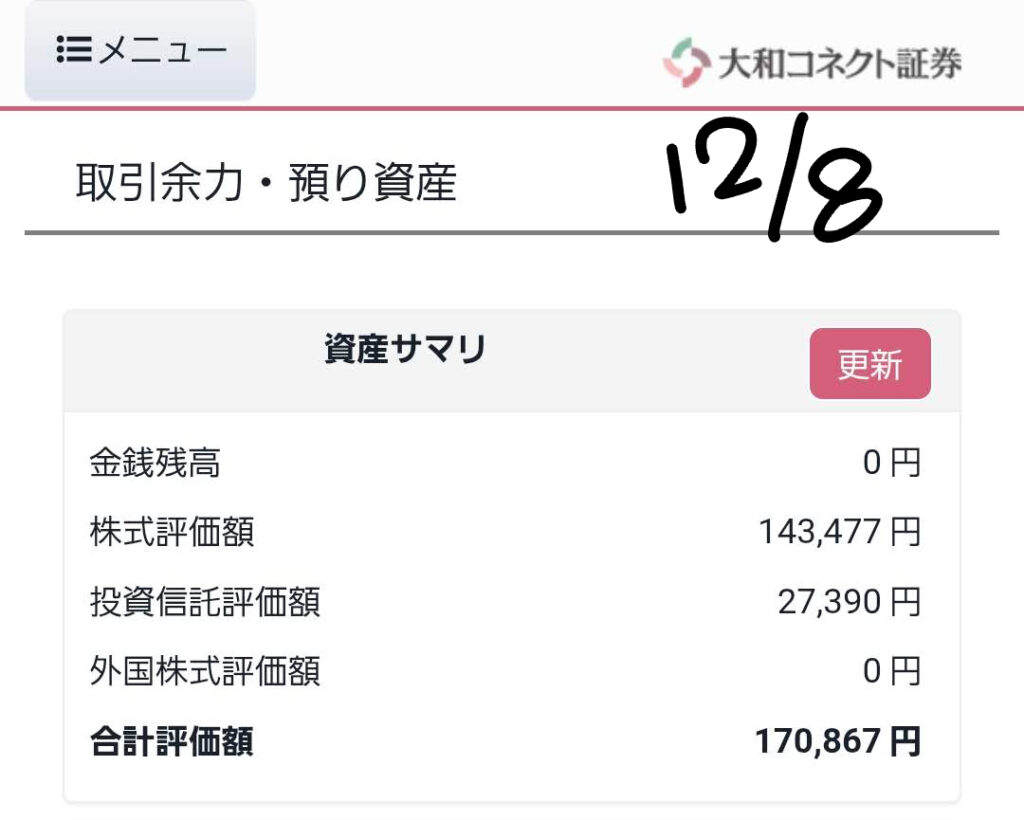This screenshot has height=820, width=1024.
Task: Click the 0円 value for 外国株式評価額
Action: coord(891,671)
